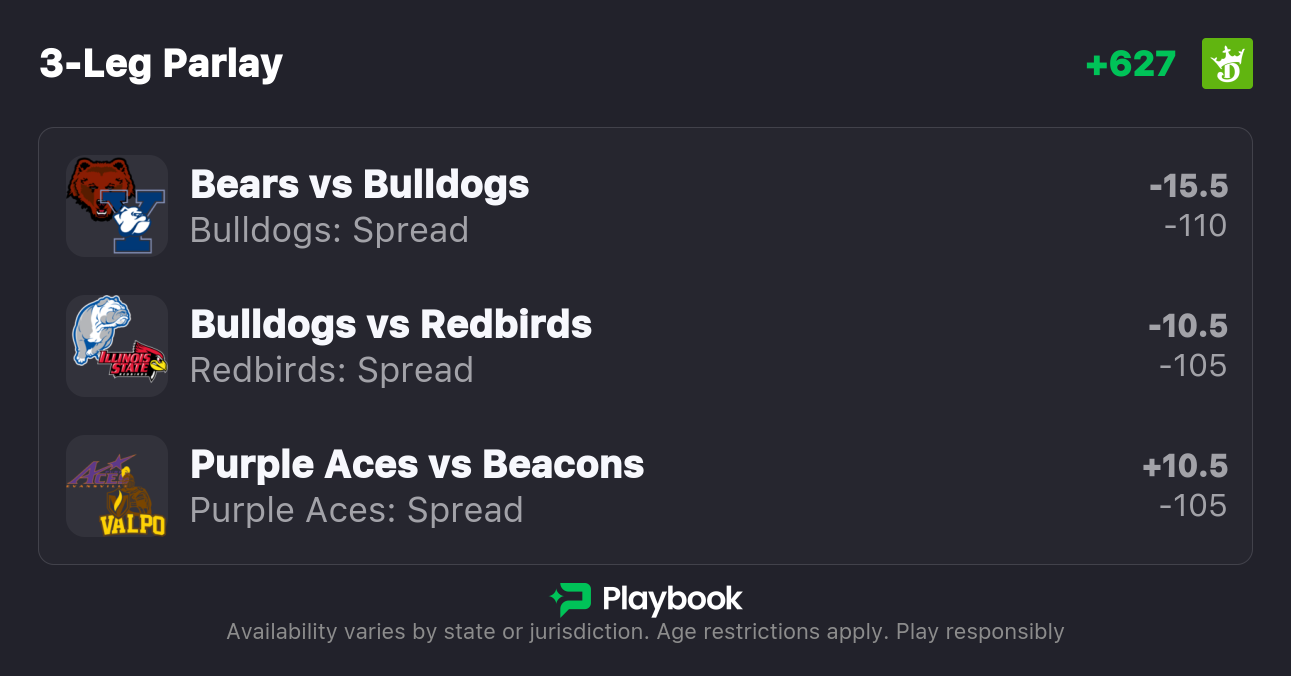Select the Redbirds: Spread bet label

[332, 371]
